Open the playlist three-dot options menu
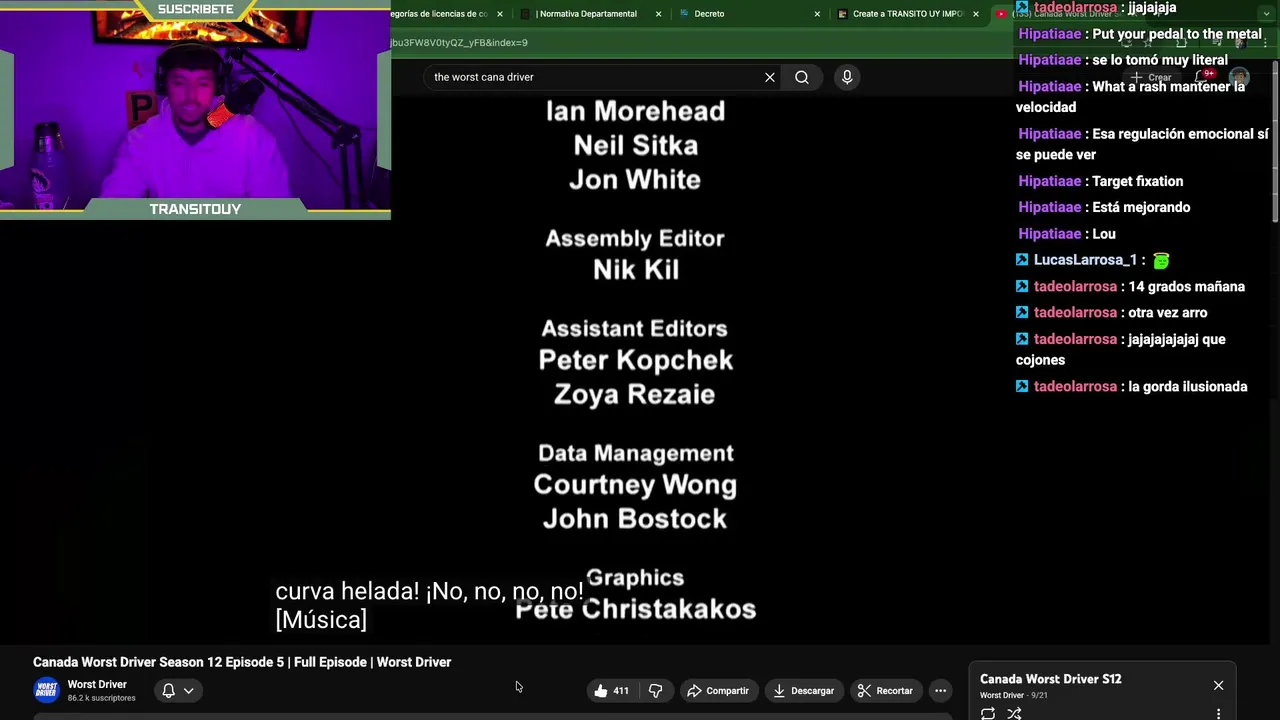Screen dimensions: 1280x720 pyautogui.click(x=1218, y=713)
